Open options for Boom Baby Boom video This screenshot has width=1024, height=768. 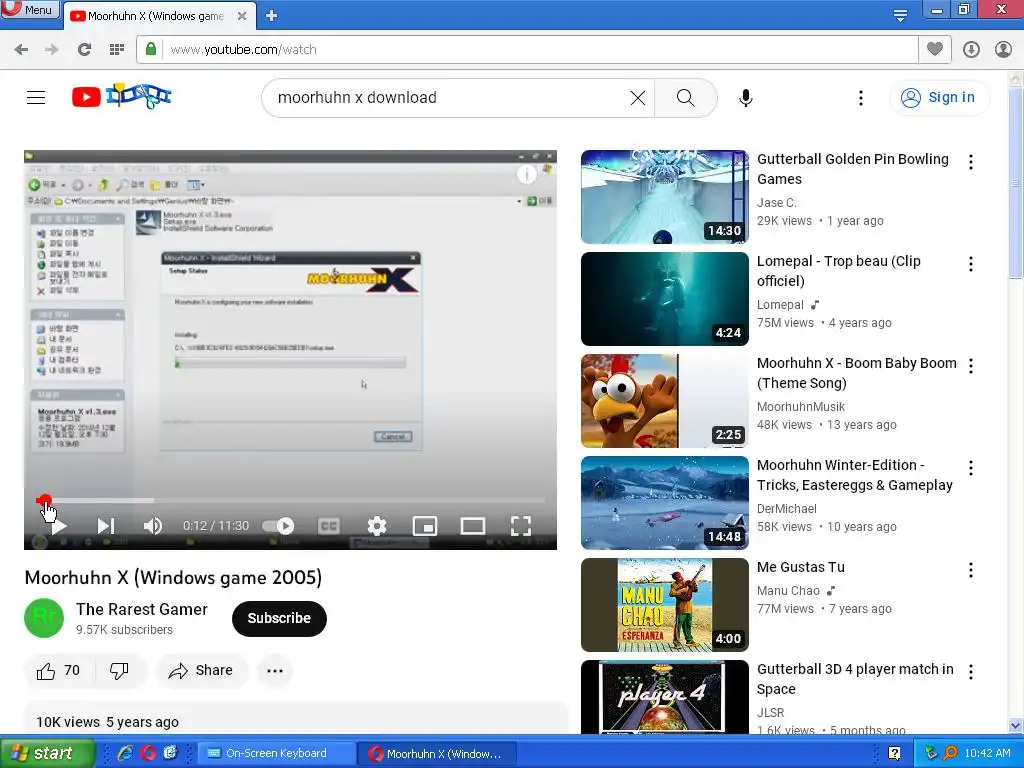[x=971, y=366]
